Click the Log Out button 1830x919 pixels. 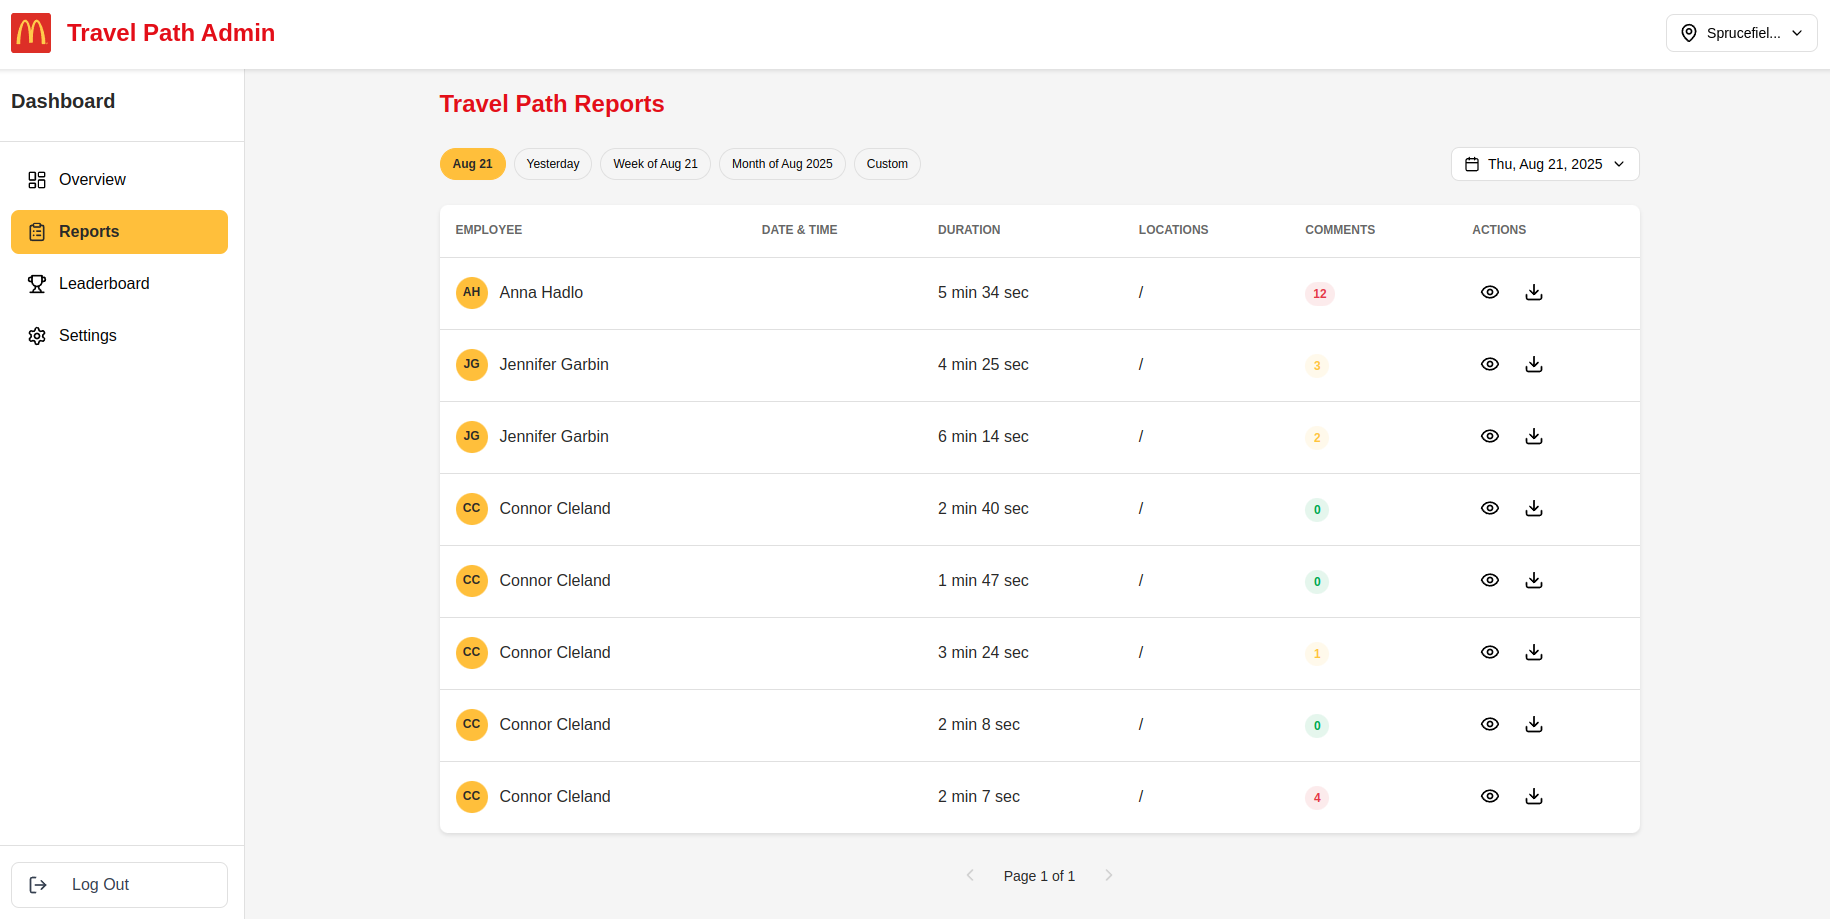[x=119, y=885]
